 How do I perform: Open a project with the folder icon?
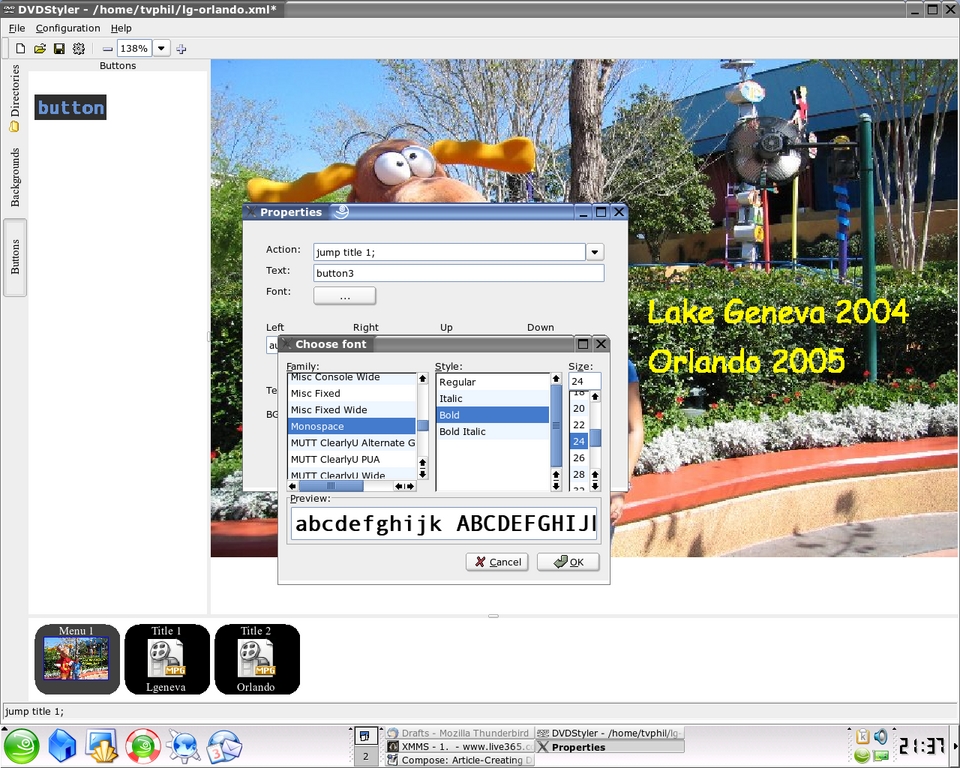pyautogui.click(x=40, y=48)
